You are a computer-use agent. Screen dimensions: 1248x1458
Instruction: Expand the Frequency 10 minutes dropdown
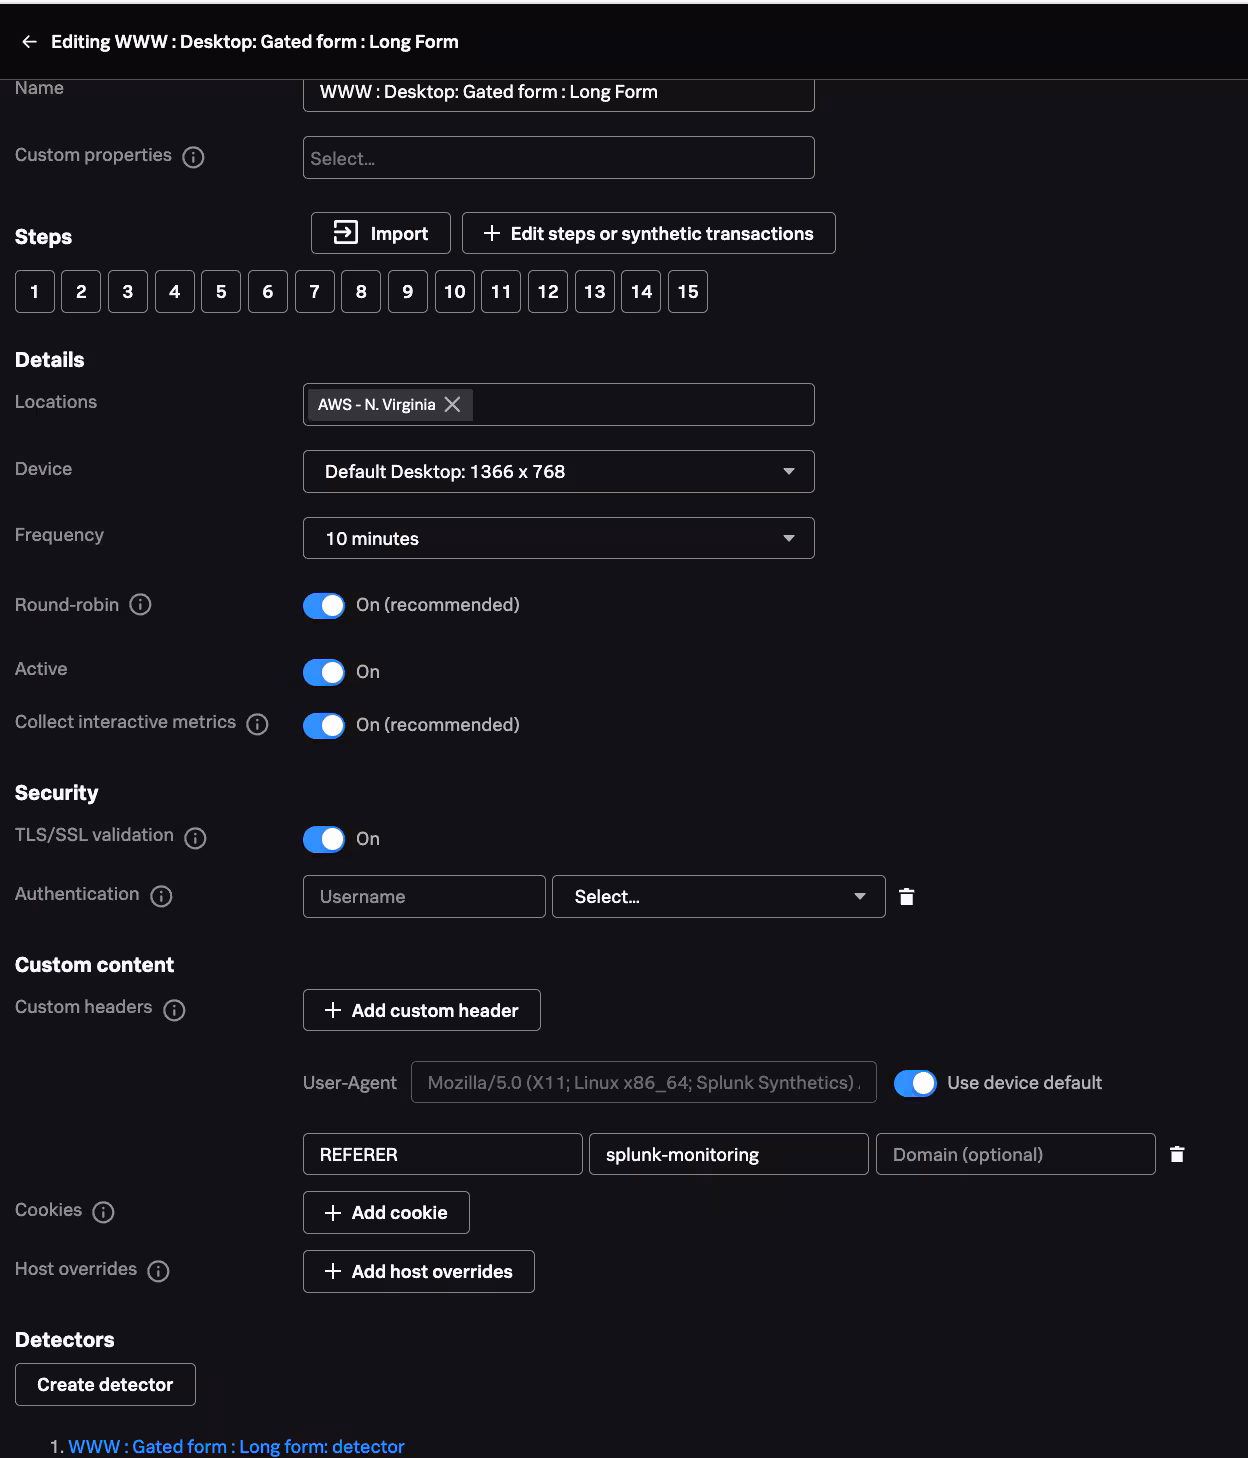click(558, 539)
